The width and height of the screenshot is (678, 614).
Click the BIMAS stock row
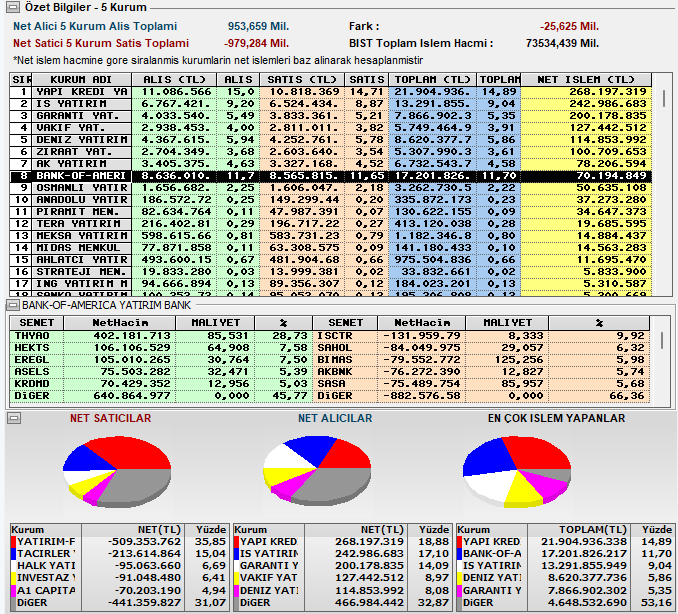pyautogui.click(x=481, y=360)
